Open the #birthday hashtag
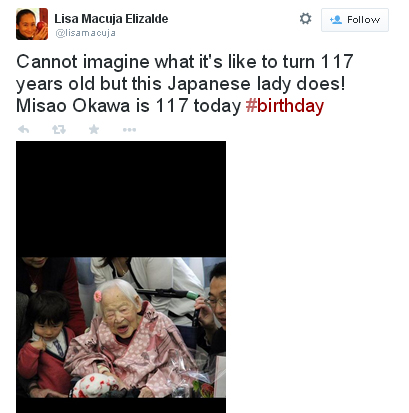The image size is (409, 413). tap(285, 106)
